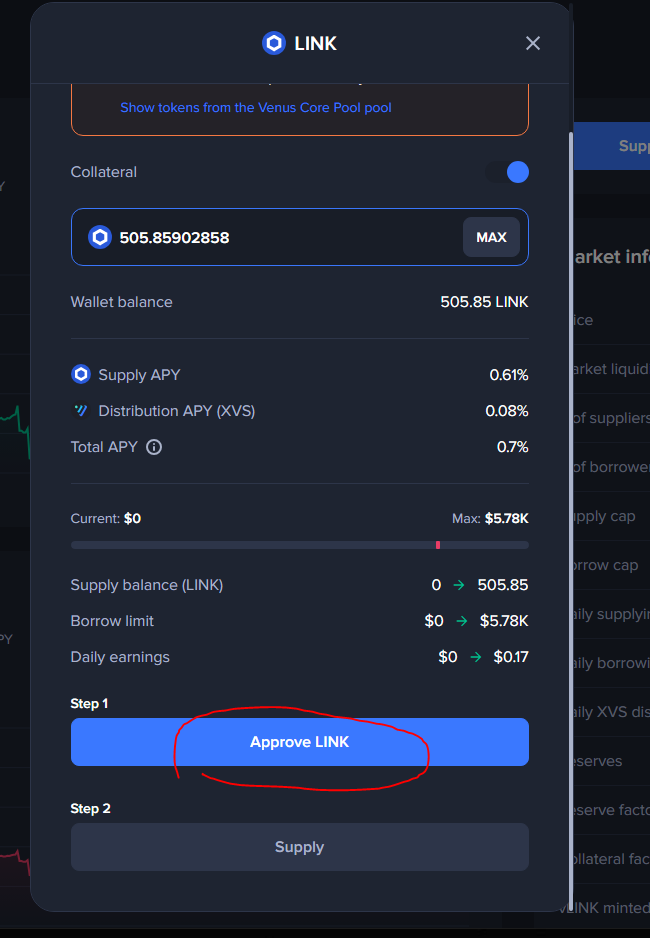Click the MAX amount button
Screen dimensions: 650x938
point(491,237)
